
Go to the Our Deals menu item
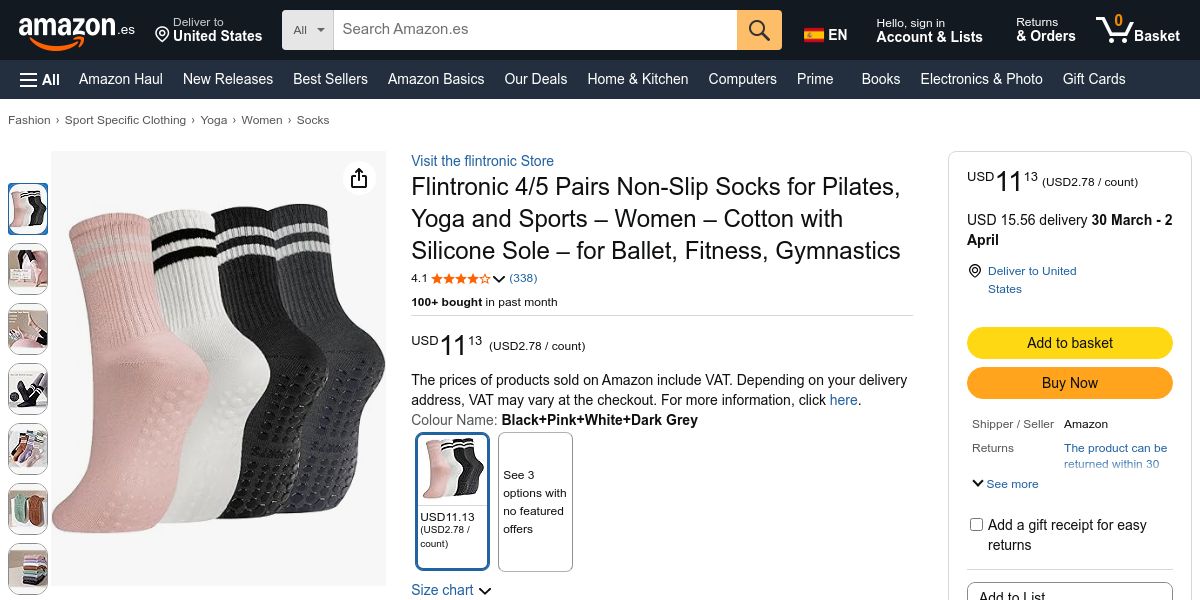point(535,79)
